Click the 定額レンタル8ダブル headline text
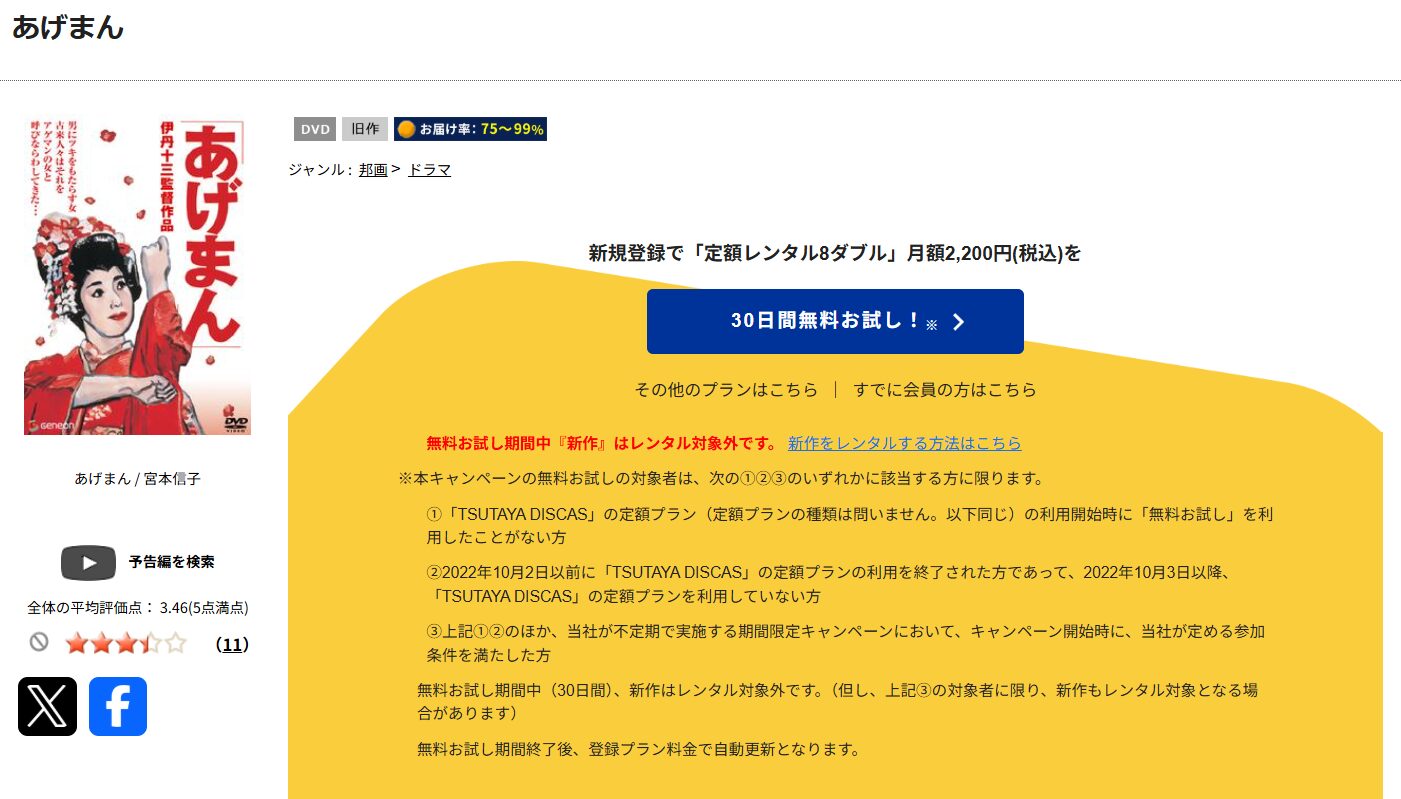The width and height of the screenshot is (1401, 799). click(x=835, y=253)
